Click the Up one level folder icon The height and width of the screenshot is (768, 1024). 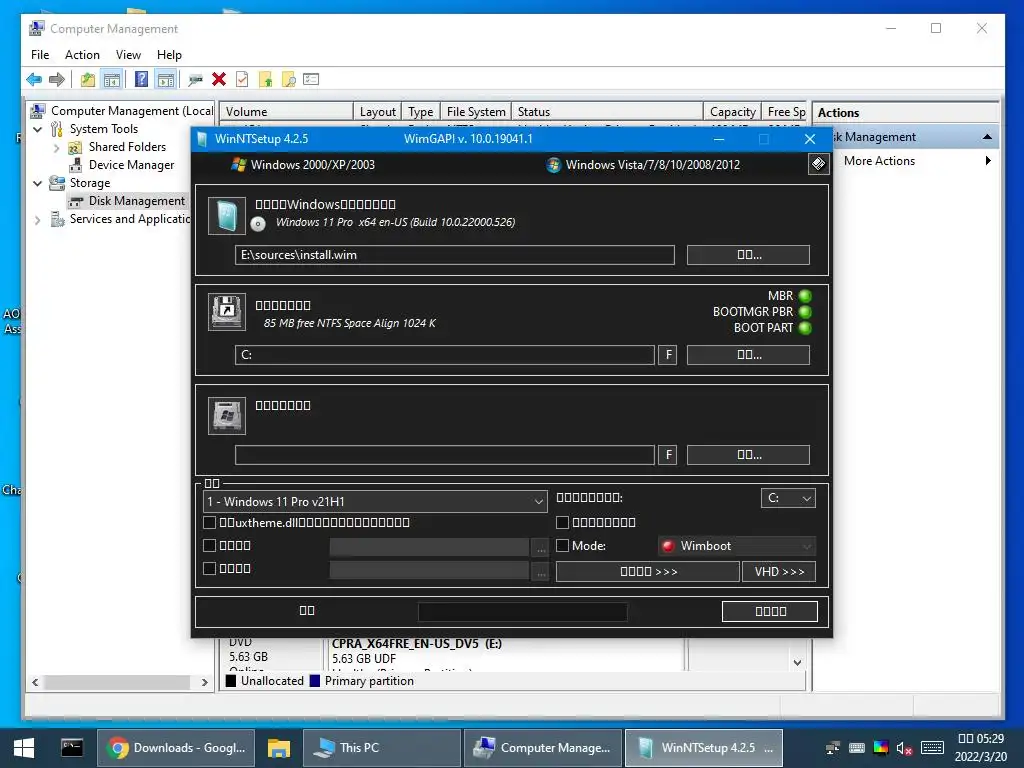click(x=88, y=80)
